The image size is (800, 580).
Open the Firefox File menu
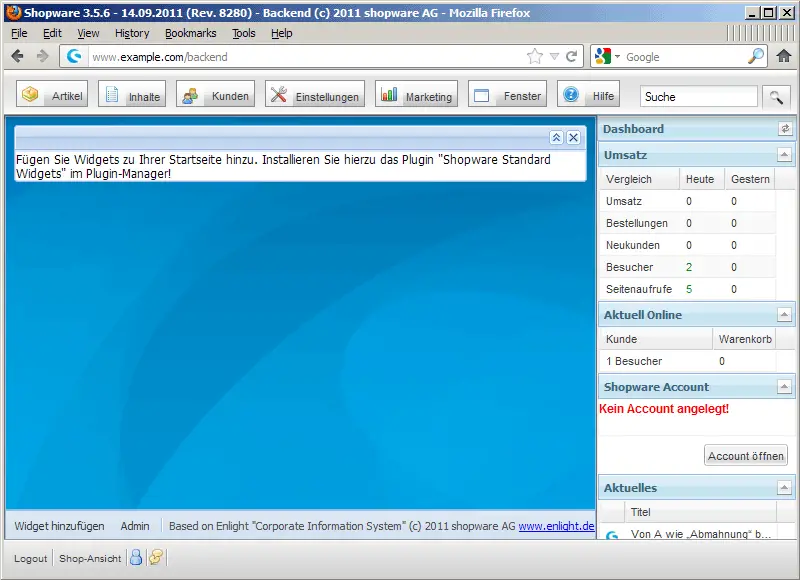[19, 33]
